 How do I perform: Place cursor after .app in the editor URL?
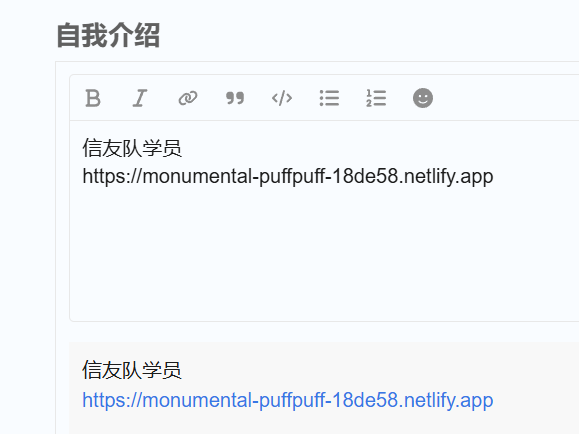tap(494, 176)
